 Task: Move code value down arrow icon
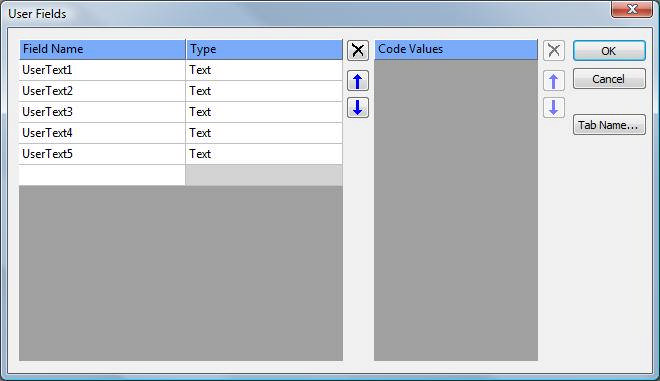[554, 107]
